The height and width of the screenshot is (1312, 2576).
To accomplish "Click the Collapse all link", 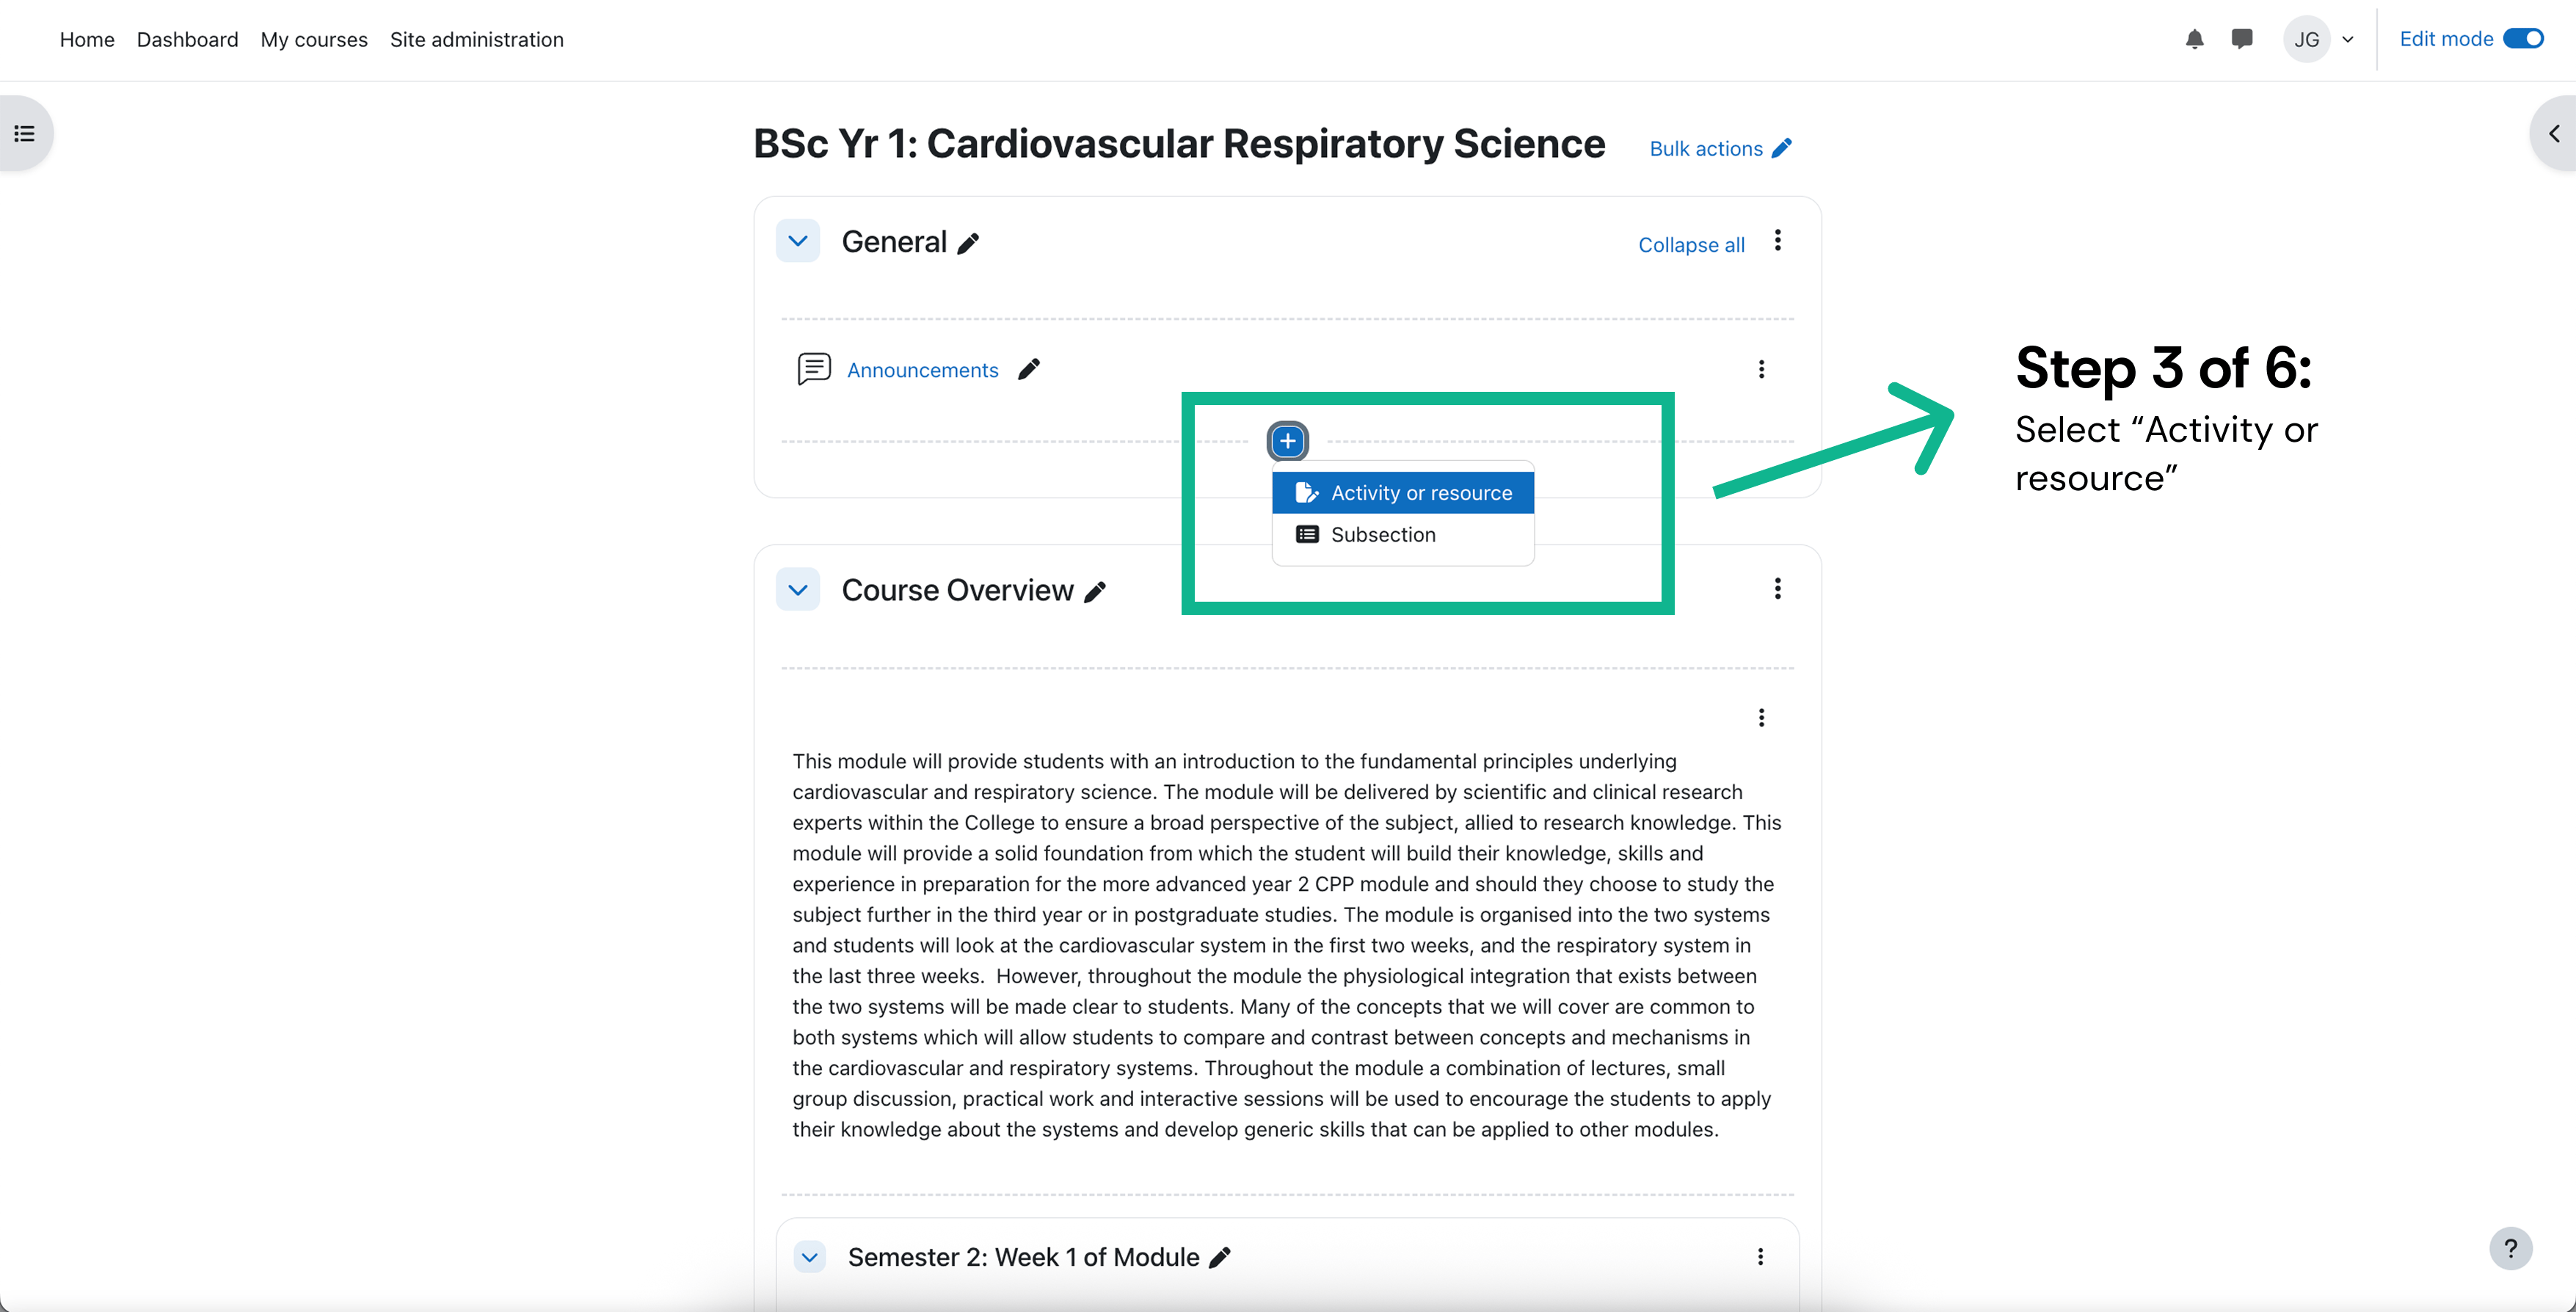I will tap(1690, 245).
